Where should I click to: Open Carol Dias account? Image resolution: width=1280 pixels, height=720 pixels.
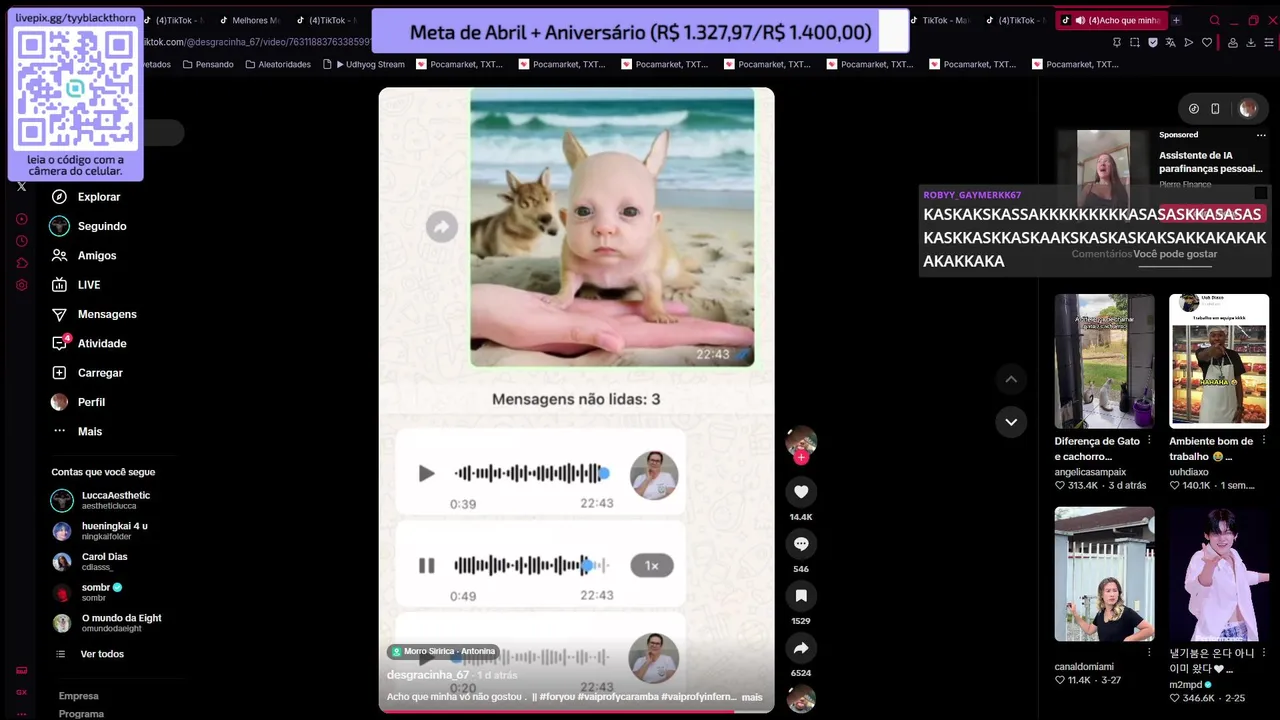click(90, 561)
